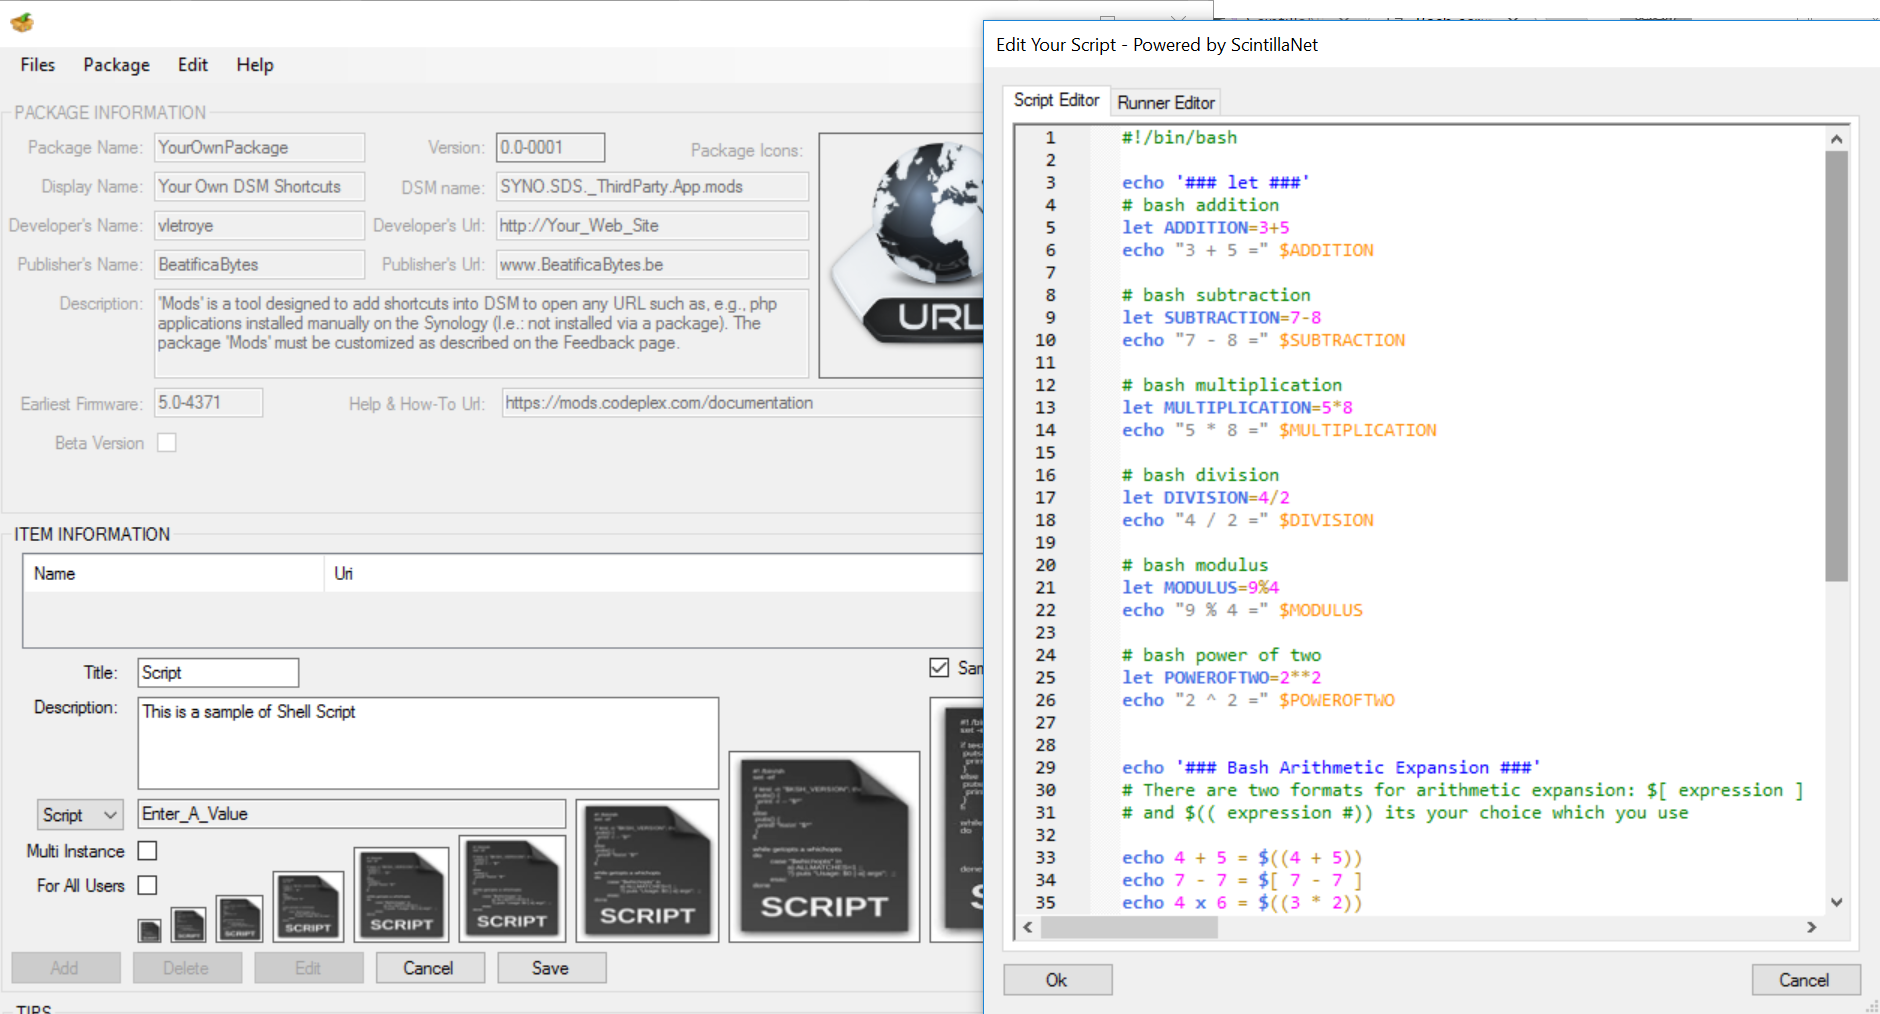
Task: Click the third-smallest Script icon thumbnail
Action: click(239, 919)
